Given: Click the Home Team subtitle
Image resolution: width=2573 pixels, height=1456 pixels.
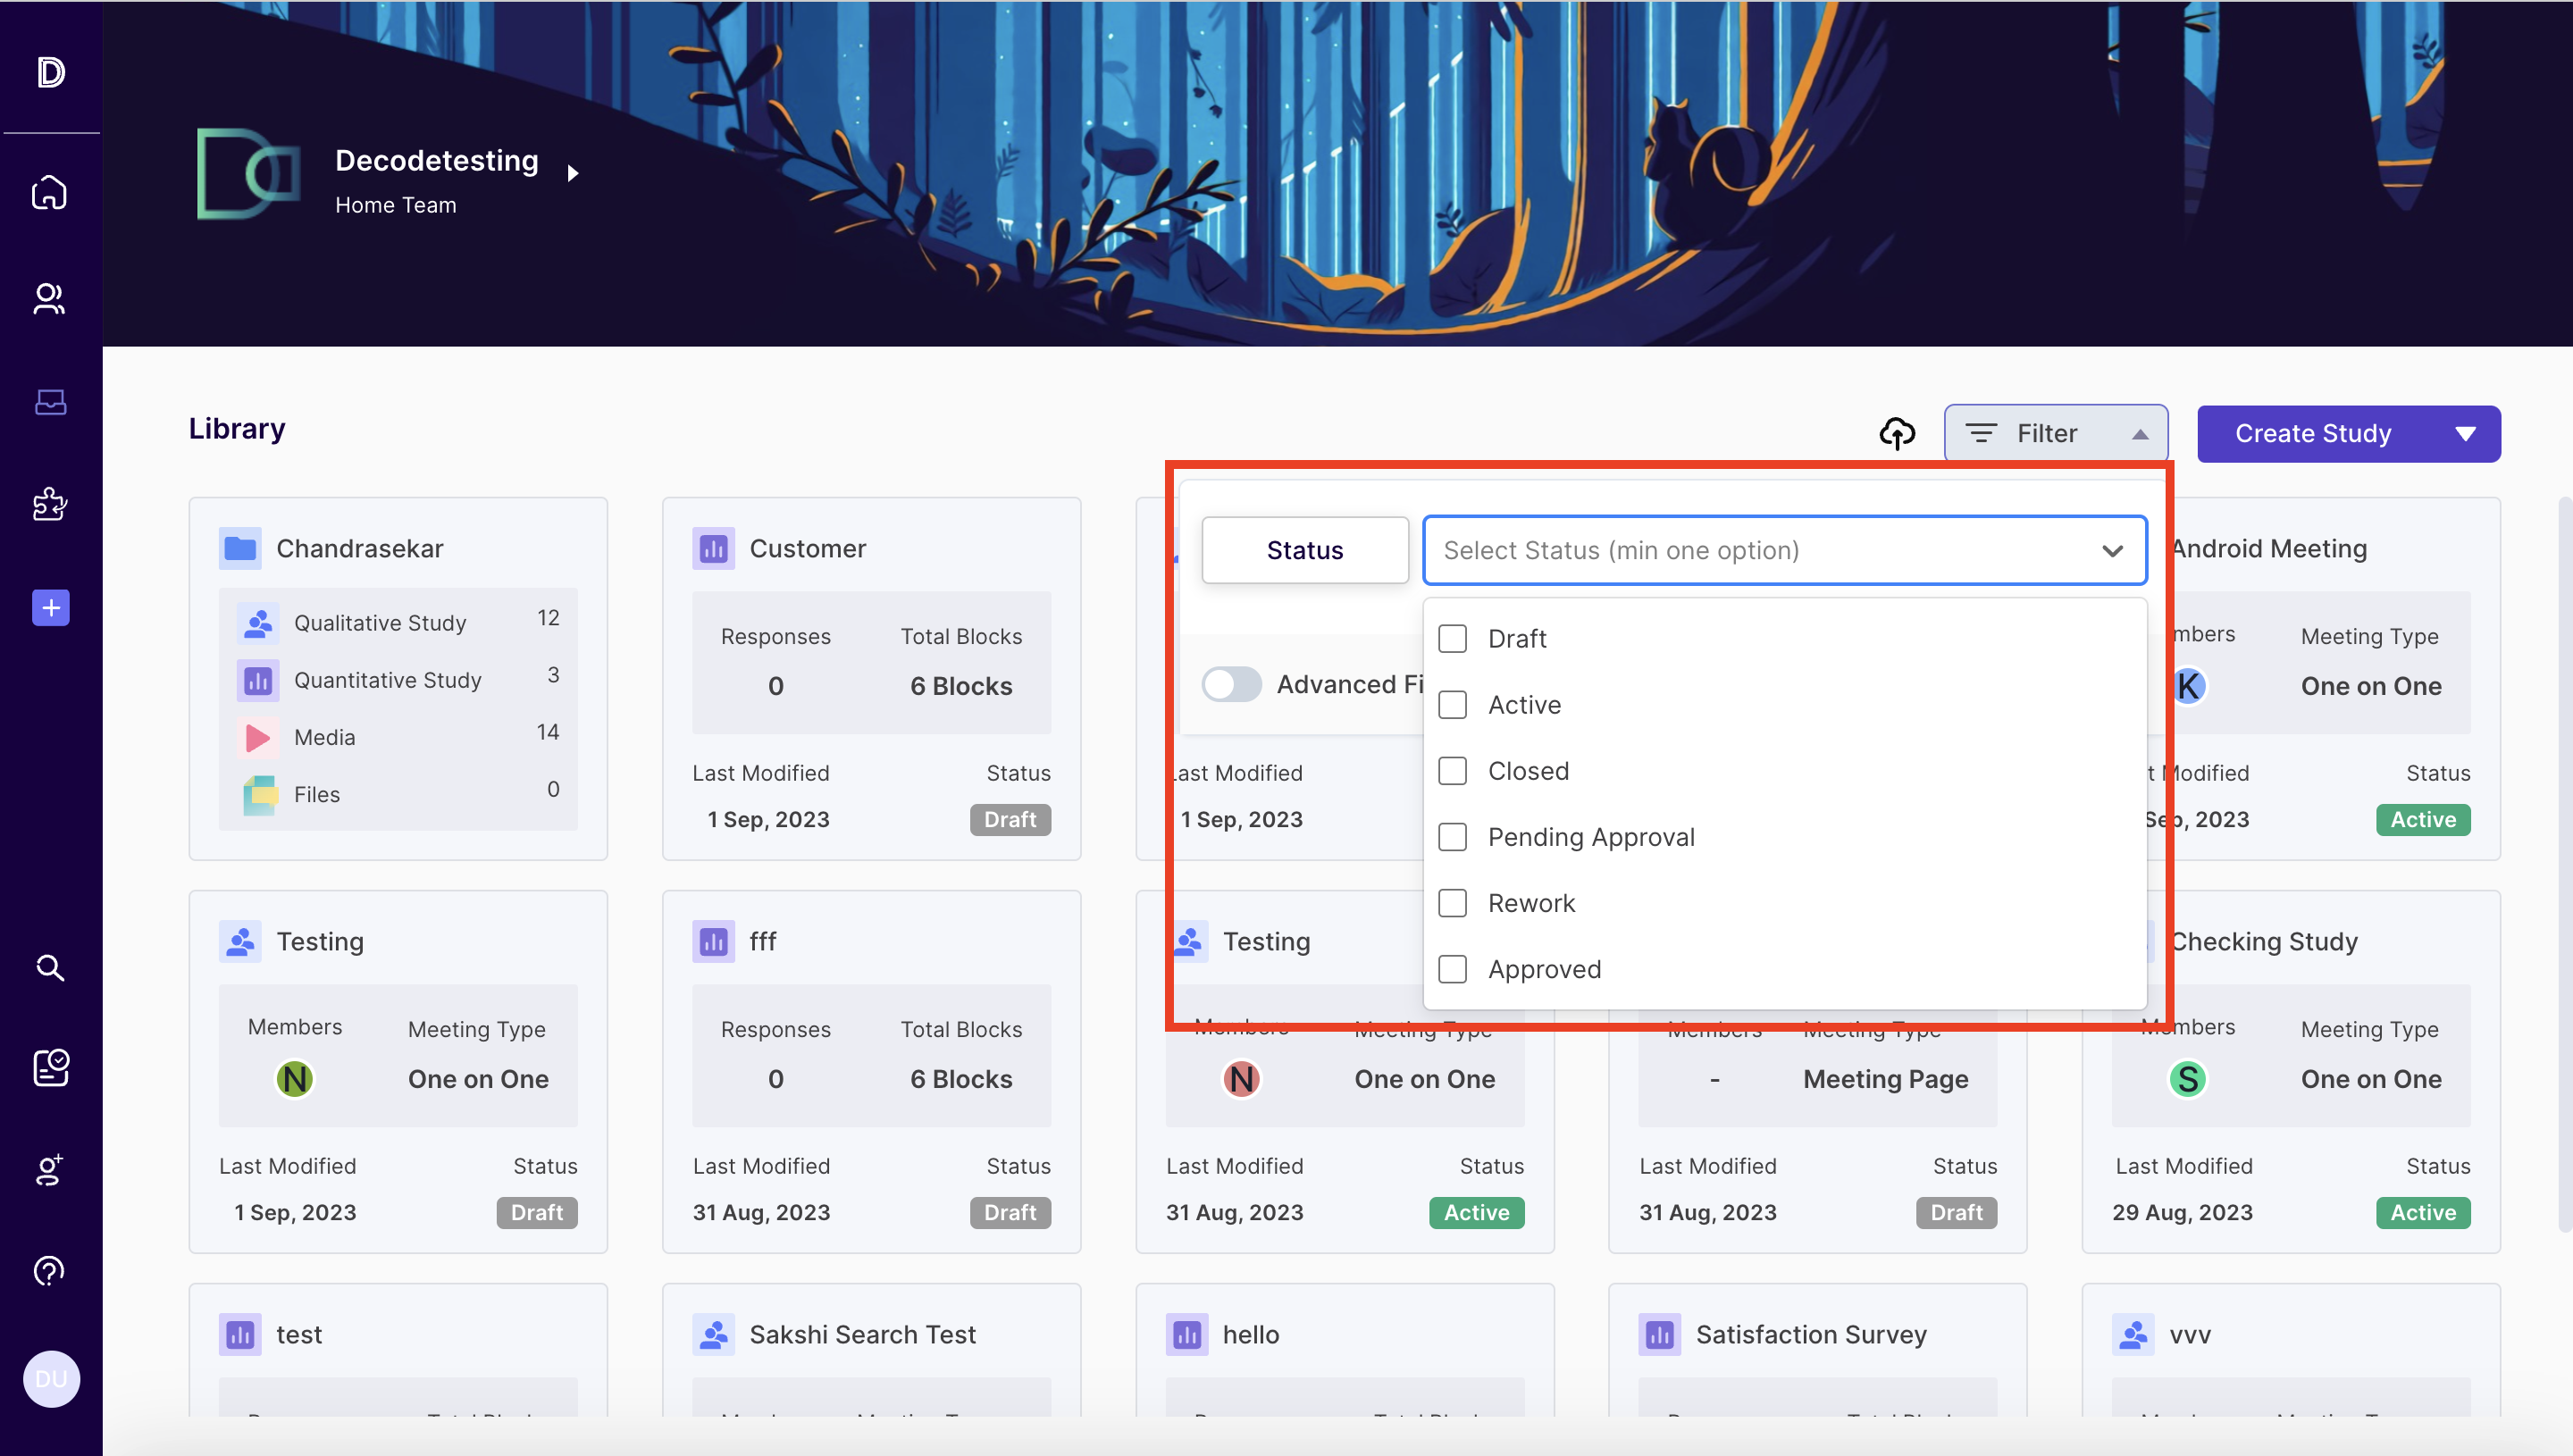Looking at the screenshot, I should tap(395, 205).
